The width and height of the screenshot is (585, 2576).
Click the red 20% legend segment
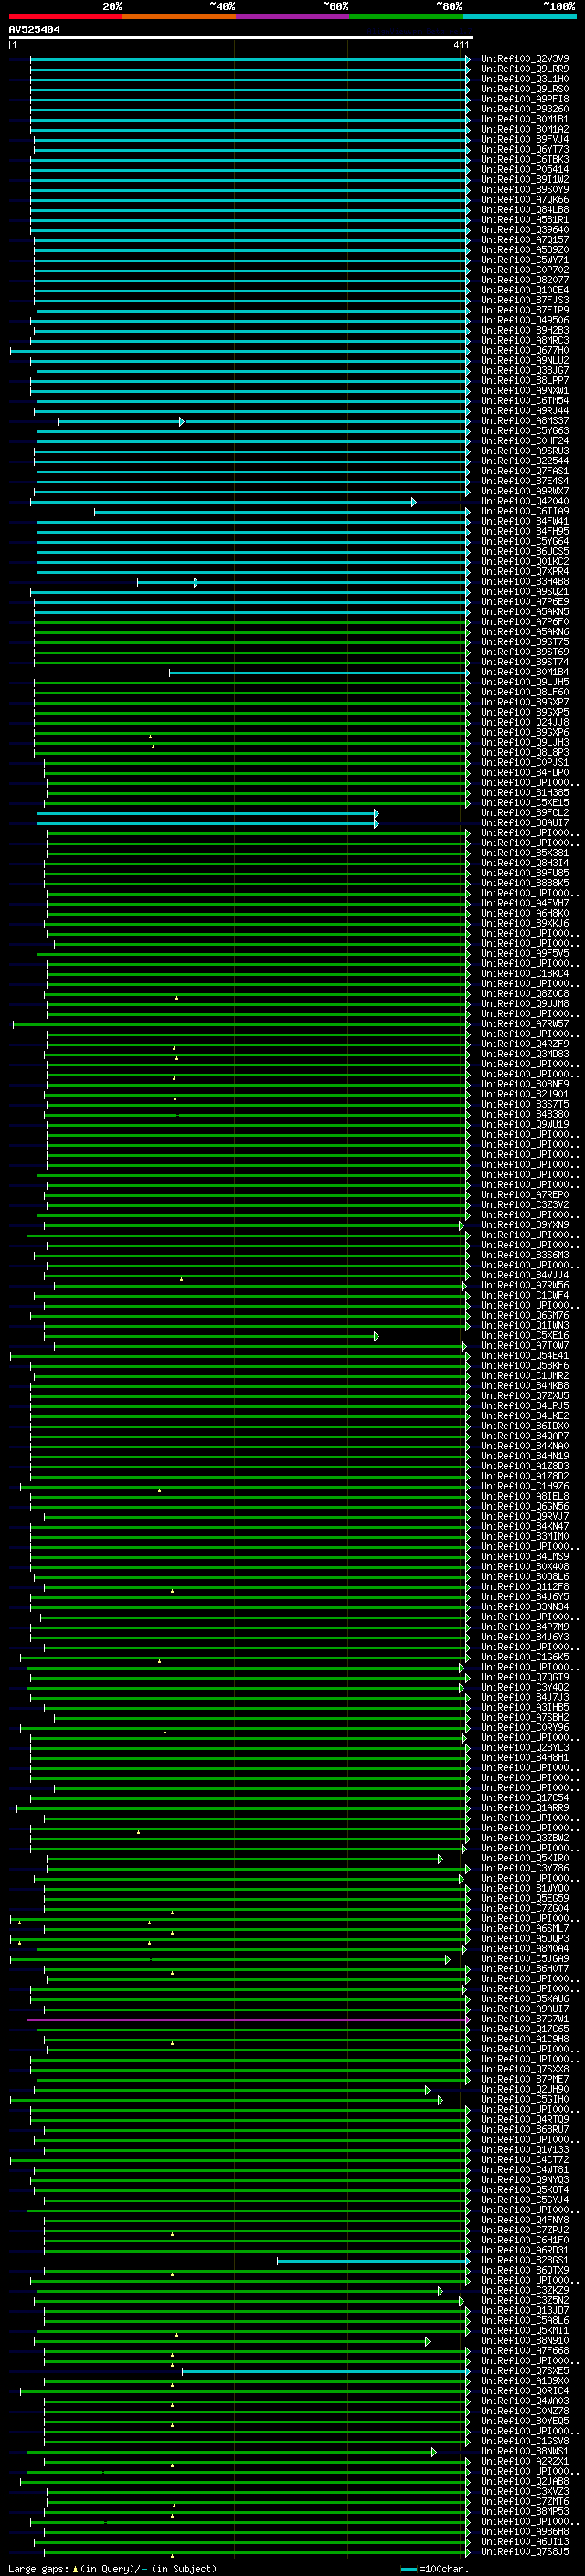65,16
